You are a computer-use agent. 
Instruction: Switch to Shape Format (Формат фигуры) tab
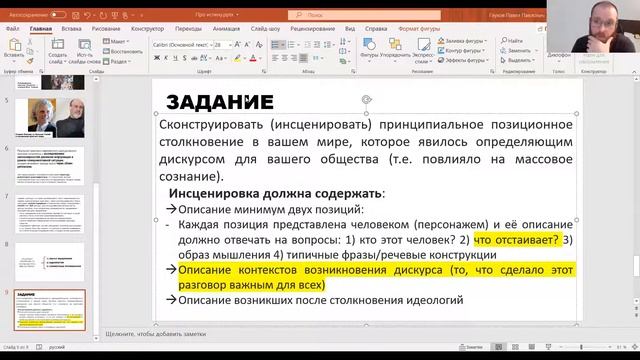point(419,29)
